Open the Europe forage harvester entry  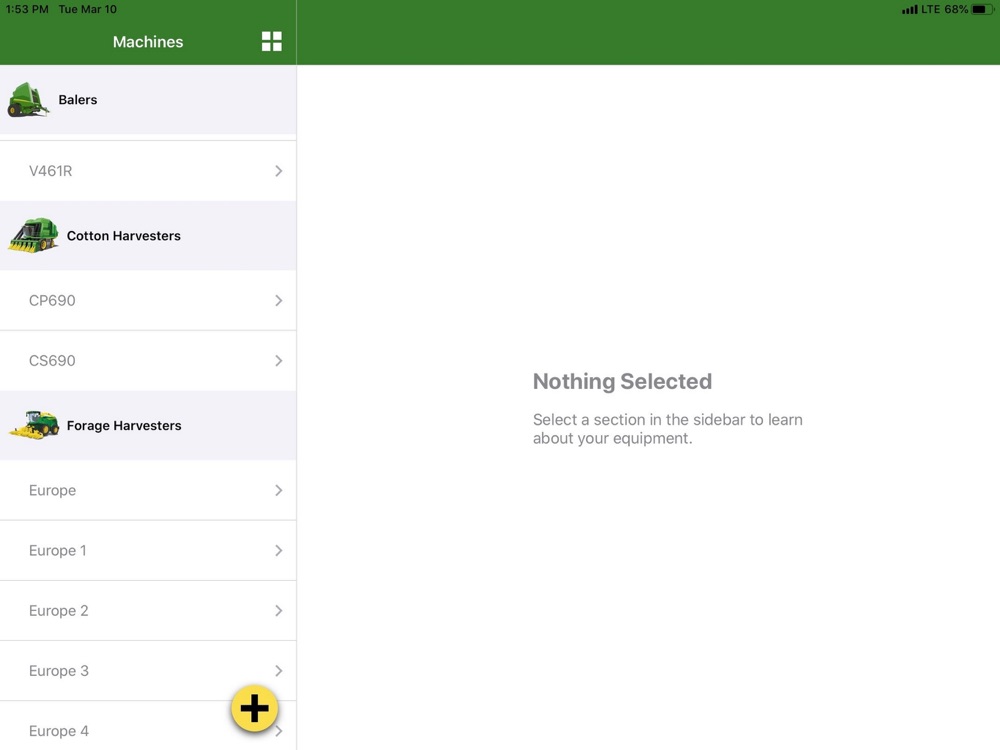(x=52, y=490)
